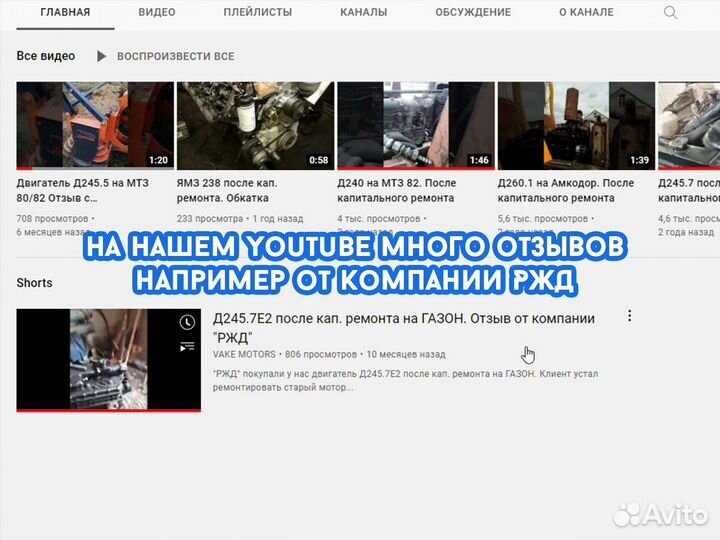Image resolution: width=720 pixels, height=540 pixels.
Task: Open the О КАНАЛЕ tab
Action: tap(586, 12)
